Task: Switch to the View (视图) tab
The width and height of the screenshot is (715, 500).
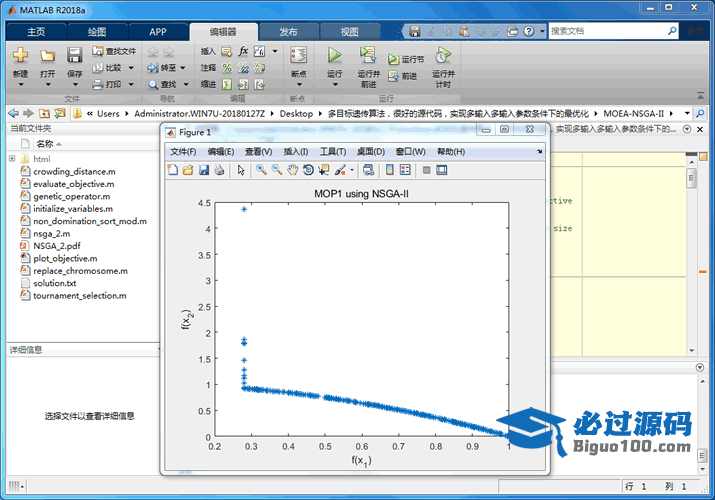Action: tap(350, 32)
